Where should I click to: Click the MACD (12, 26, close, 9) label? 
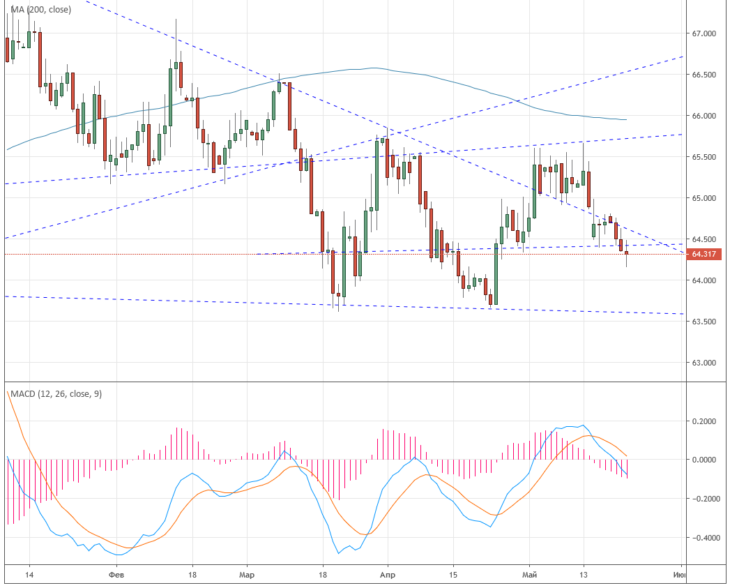(56, 394)
